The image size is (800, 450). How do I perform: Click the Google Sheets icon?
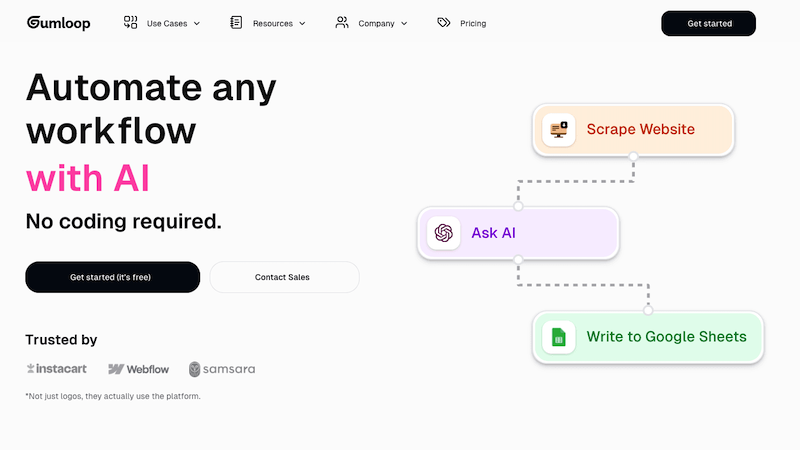(559, 337)
